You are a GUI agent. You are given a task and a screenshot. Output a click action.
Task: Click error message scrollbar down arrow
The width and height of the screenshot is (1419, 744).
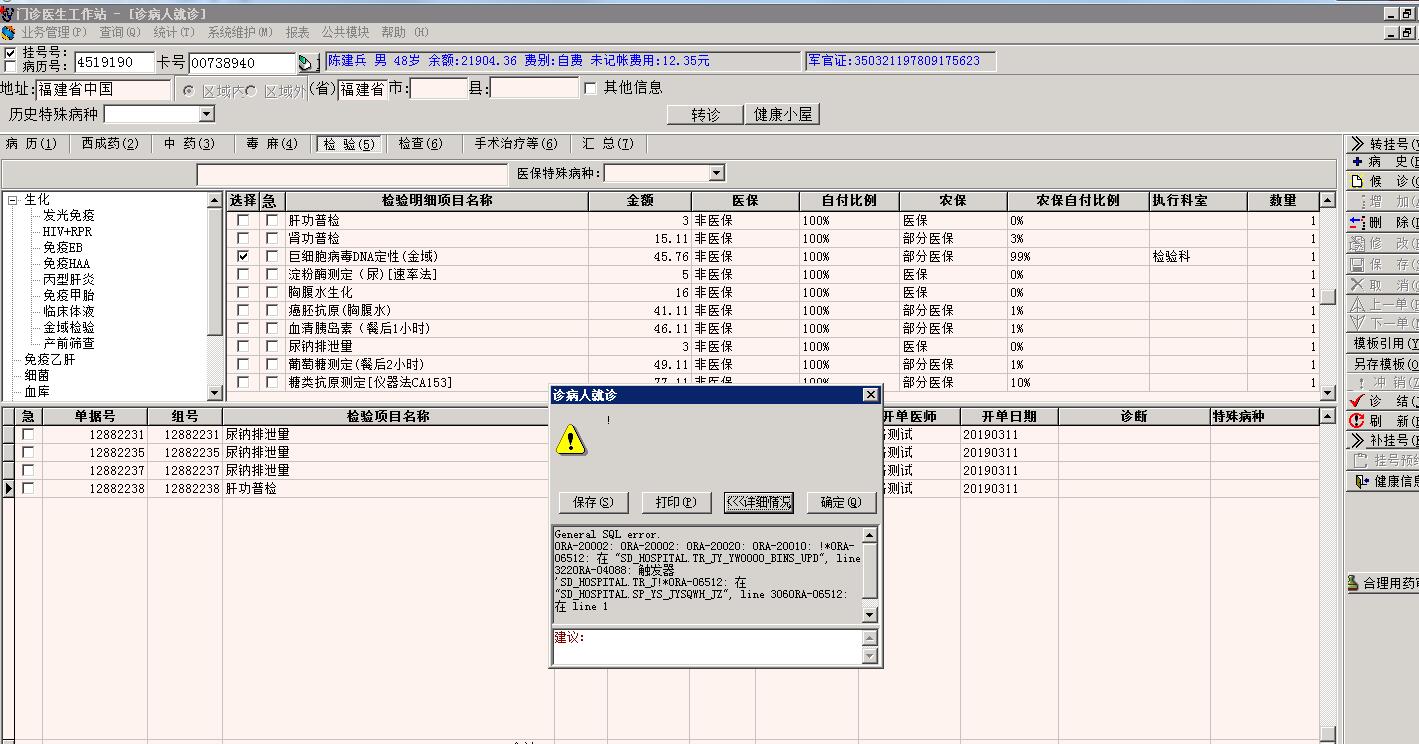click(x=870, y=614)
